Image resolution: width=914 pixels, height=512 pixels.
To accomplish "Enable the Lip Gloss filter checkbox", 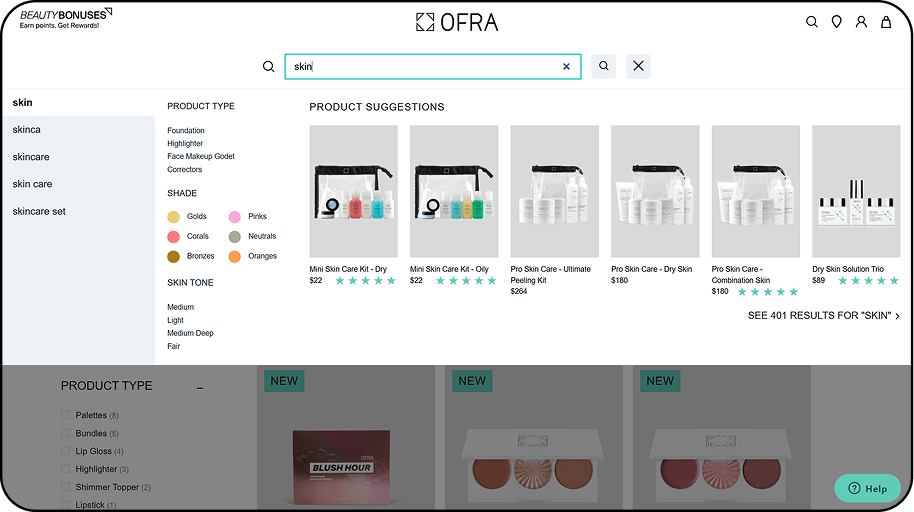I will [66, 451].
